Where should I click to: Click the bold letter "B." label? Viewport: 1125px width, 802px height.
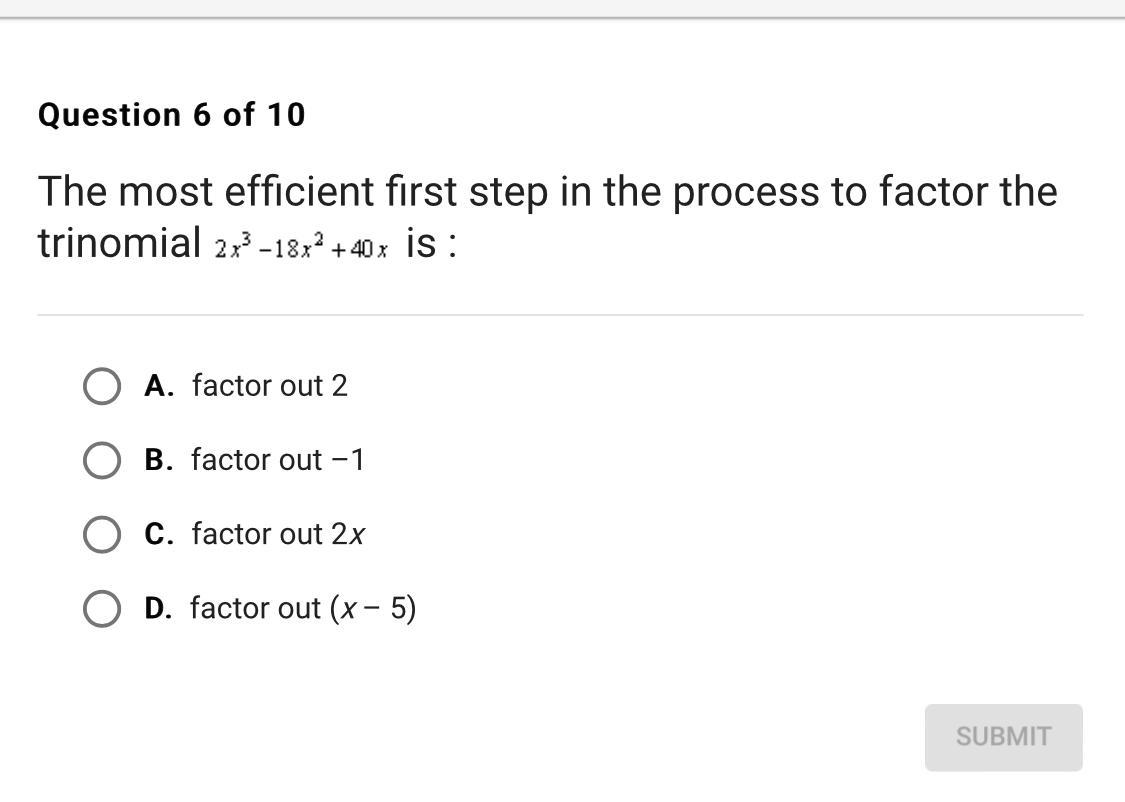point(159,460)
